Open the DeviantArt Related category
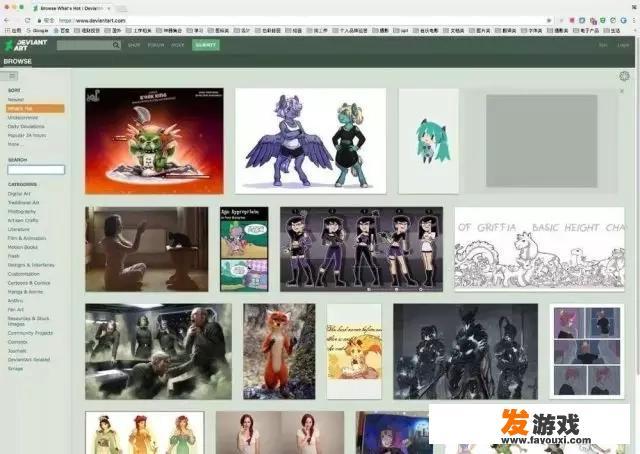This screenshot has height=454, width=640. click(x=29, y=360)
